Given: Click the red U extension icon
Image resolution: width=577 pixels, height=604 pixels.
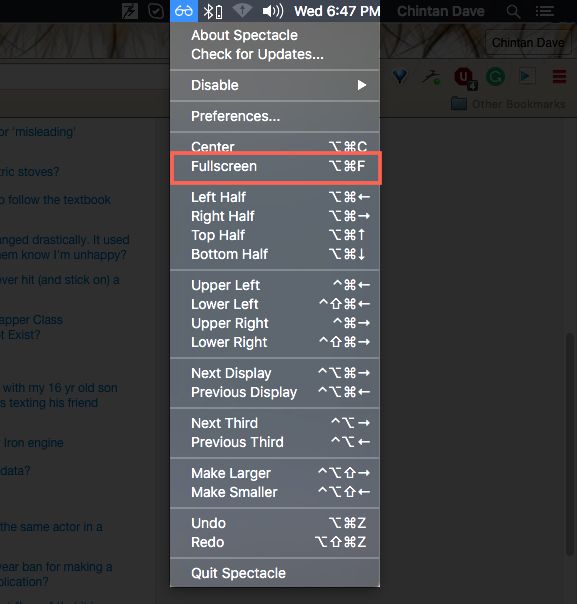Looking at the screenshot, I should pos(465,78).
